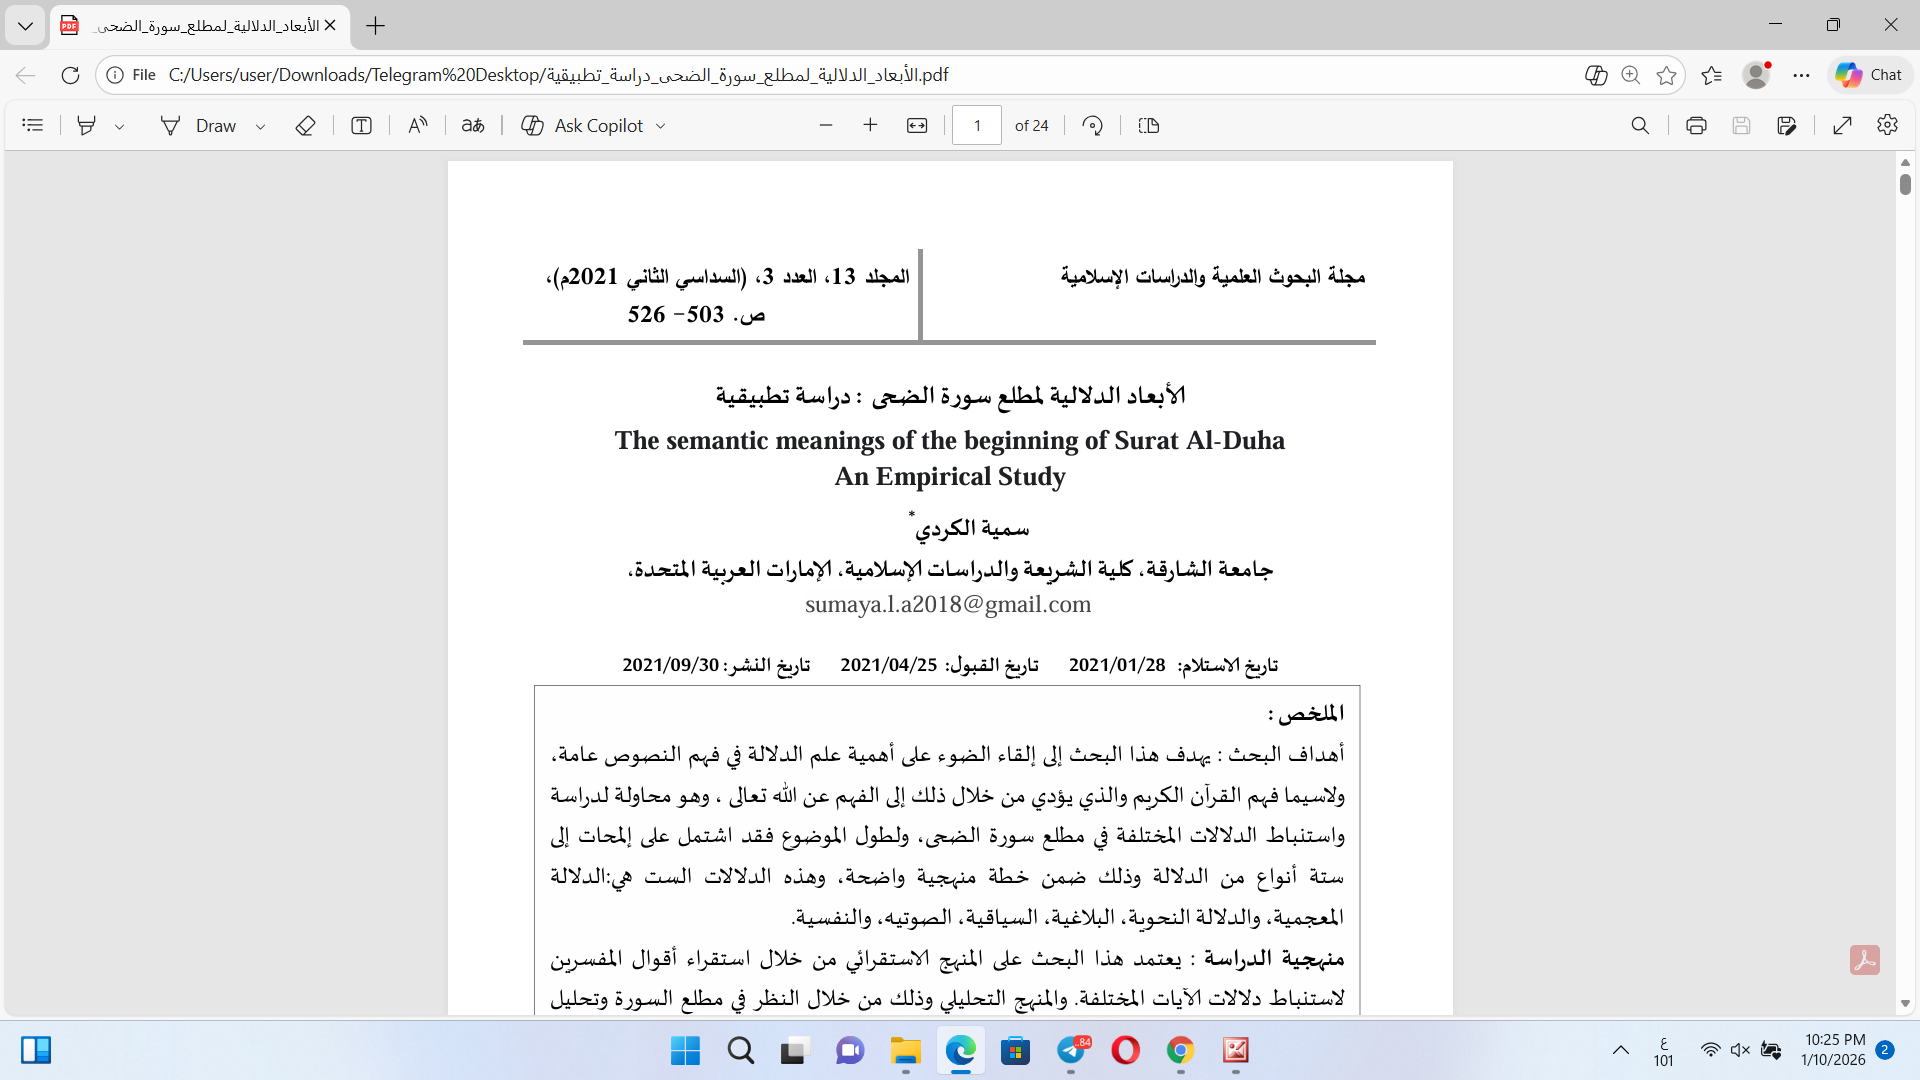Click the vertical scrollbar thumb
This screenshot has width=1920, height=1080.
coord(1905,185)
